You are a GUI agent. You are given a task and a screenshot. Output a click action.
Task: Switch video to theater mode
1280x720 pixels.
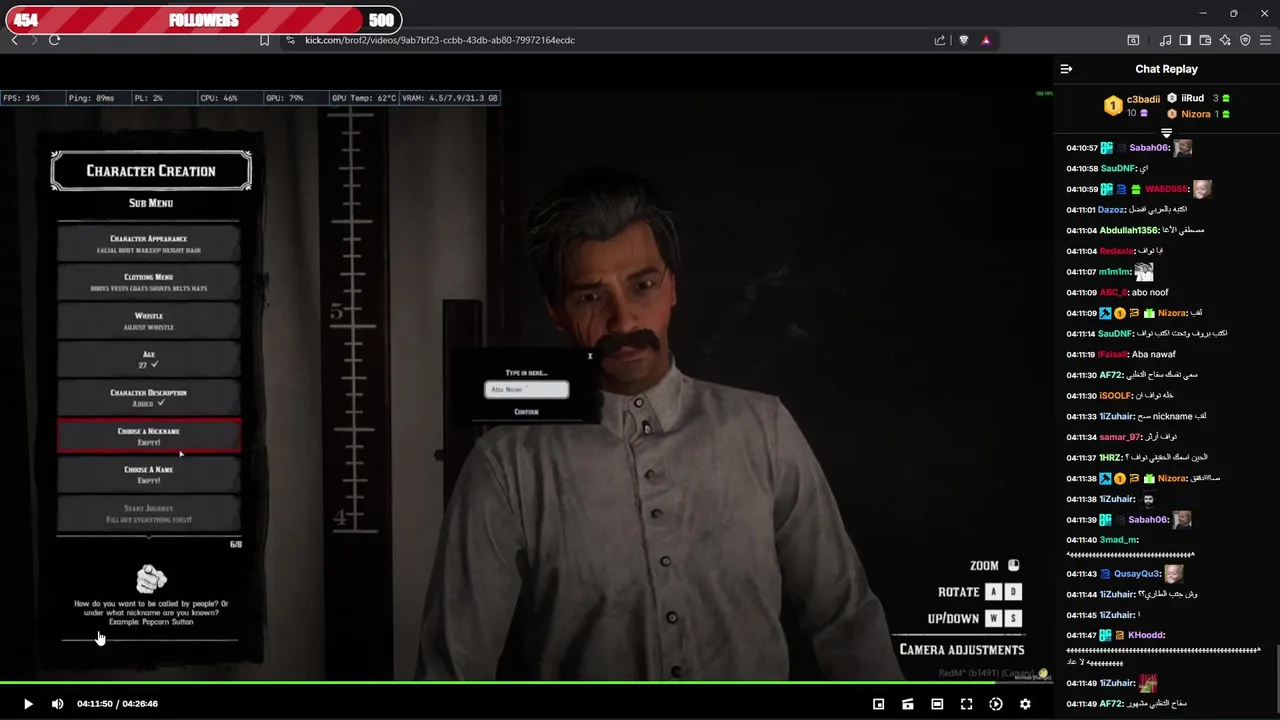(937, 704)
